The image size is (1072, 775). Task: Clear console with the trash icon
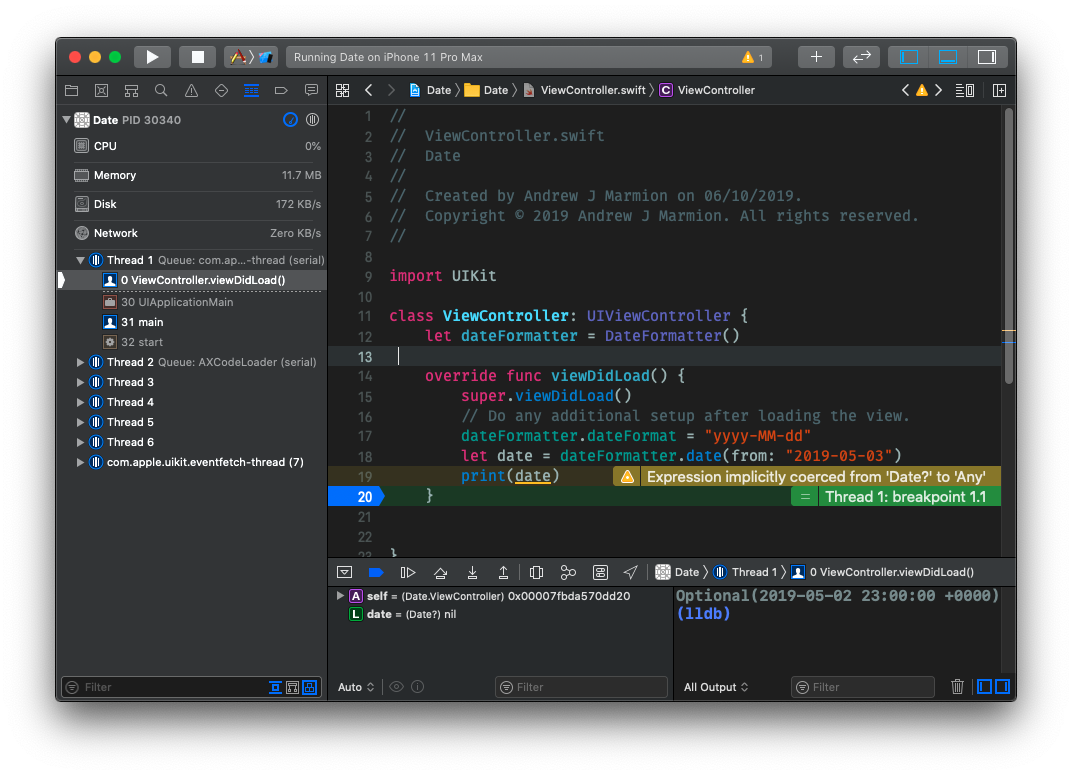tap(957, 687)
